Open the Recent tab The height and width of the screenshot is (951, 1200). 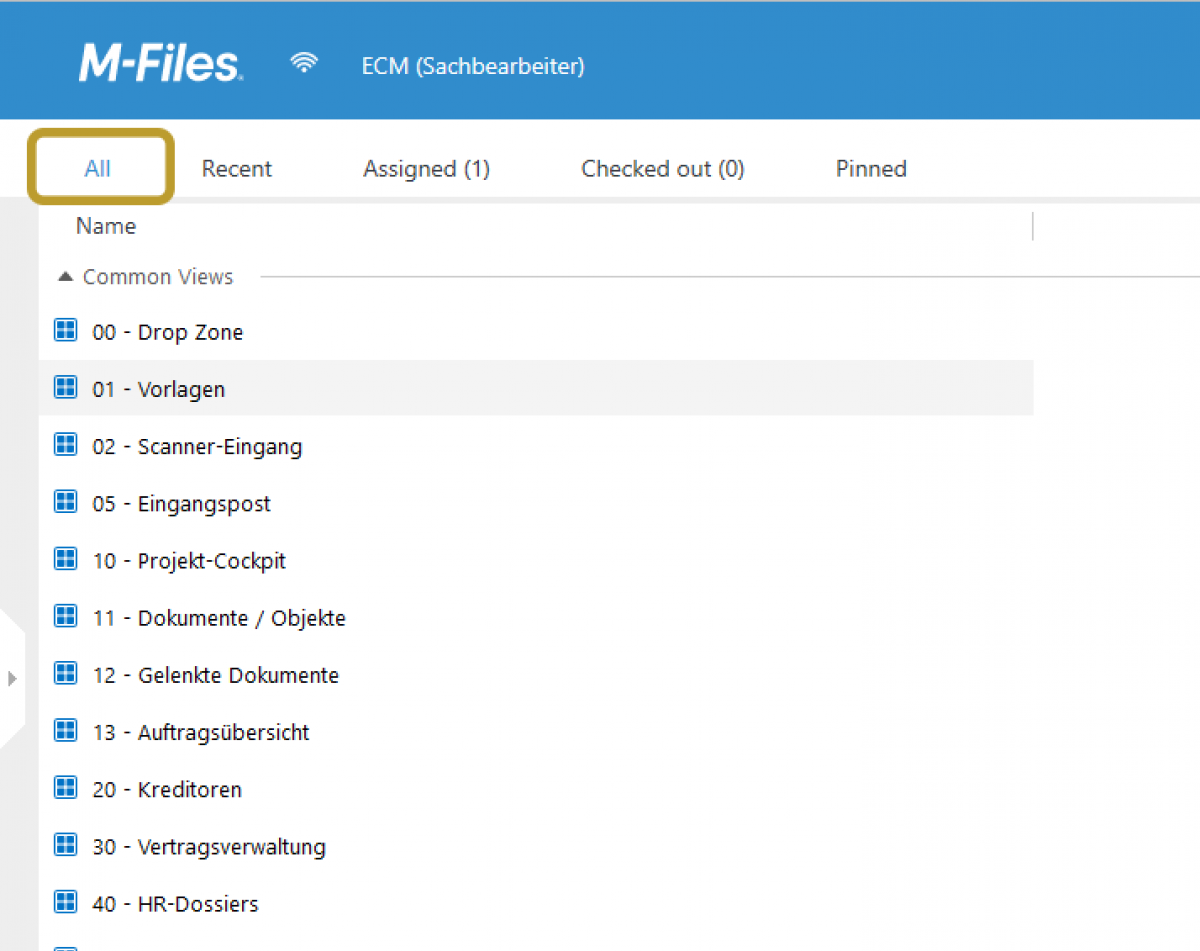point(236,169)
